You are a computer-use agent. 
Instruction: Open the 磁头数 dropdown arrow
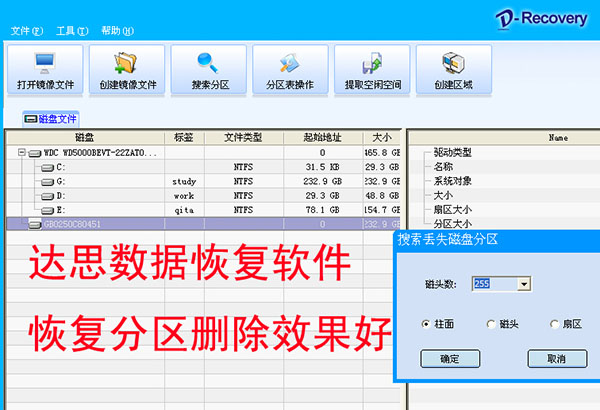click(524, 284)
